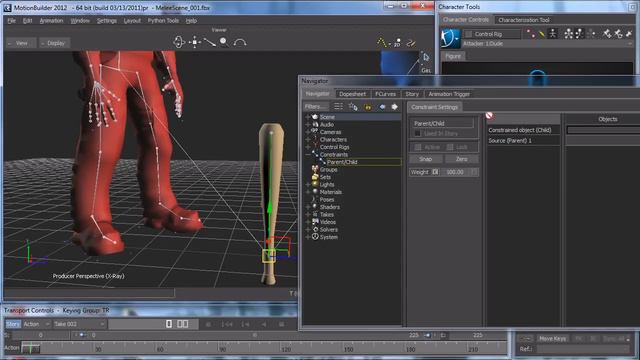Open the Take 002 dropdown
Viewport: 640px width, 360px height.
79,324
